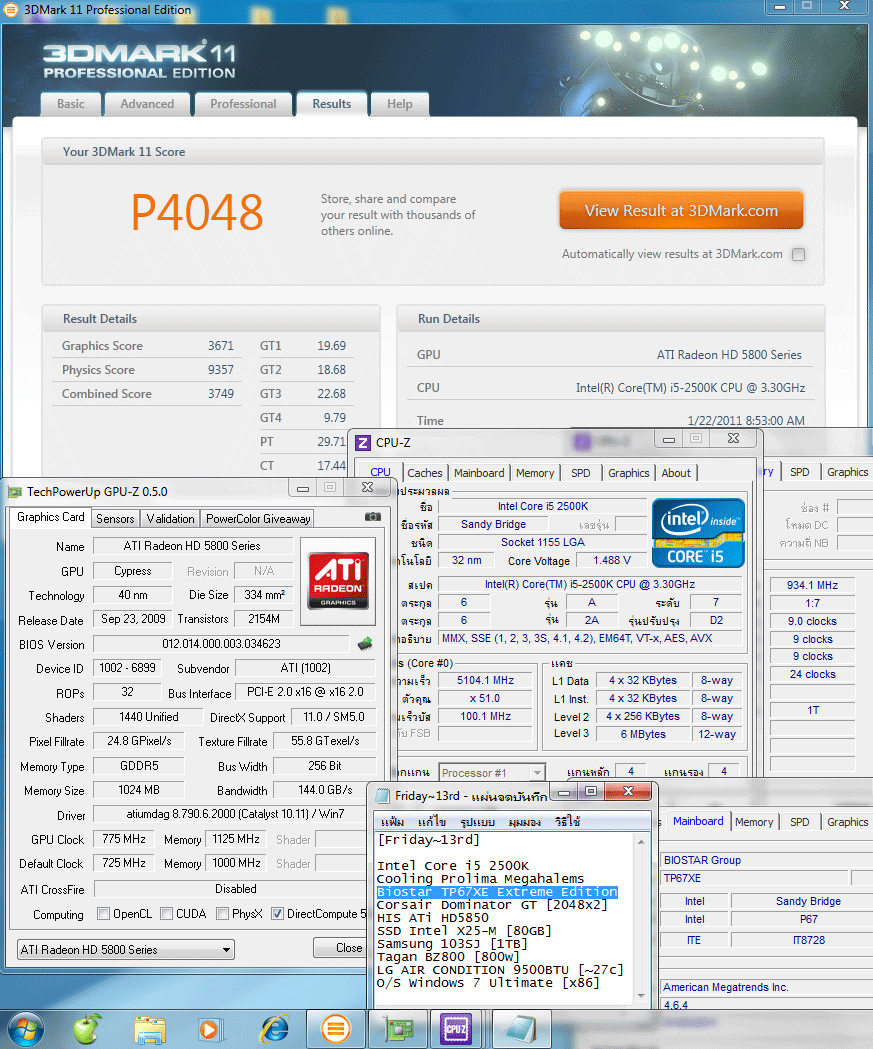This screenshot has height=1049, width=873.
Task: Click Notepad scrollbar up arrow
Action: click(641, 842)
